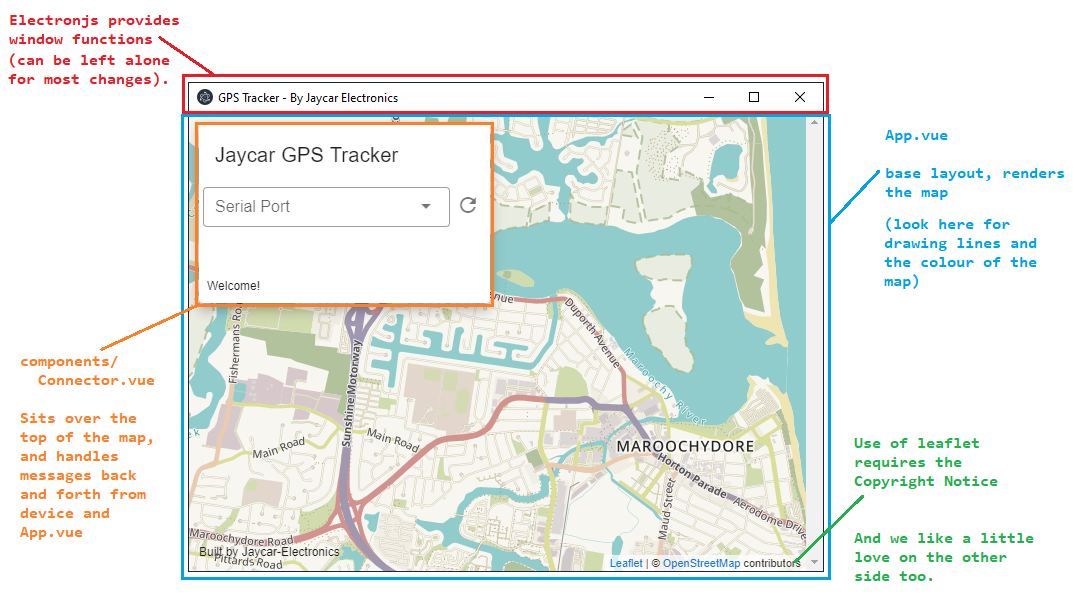Screen dimensions: 1074x597
Task: Click the window title GPS Tracker text
Action: [308, 98]
